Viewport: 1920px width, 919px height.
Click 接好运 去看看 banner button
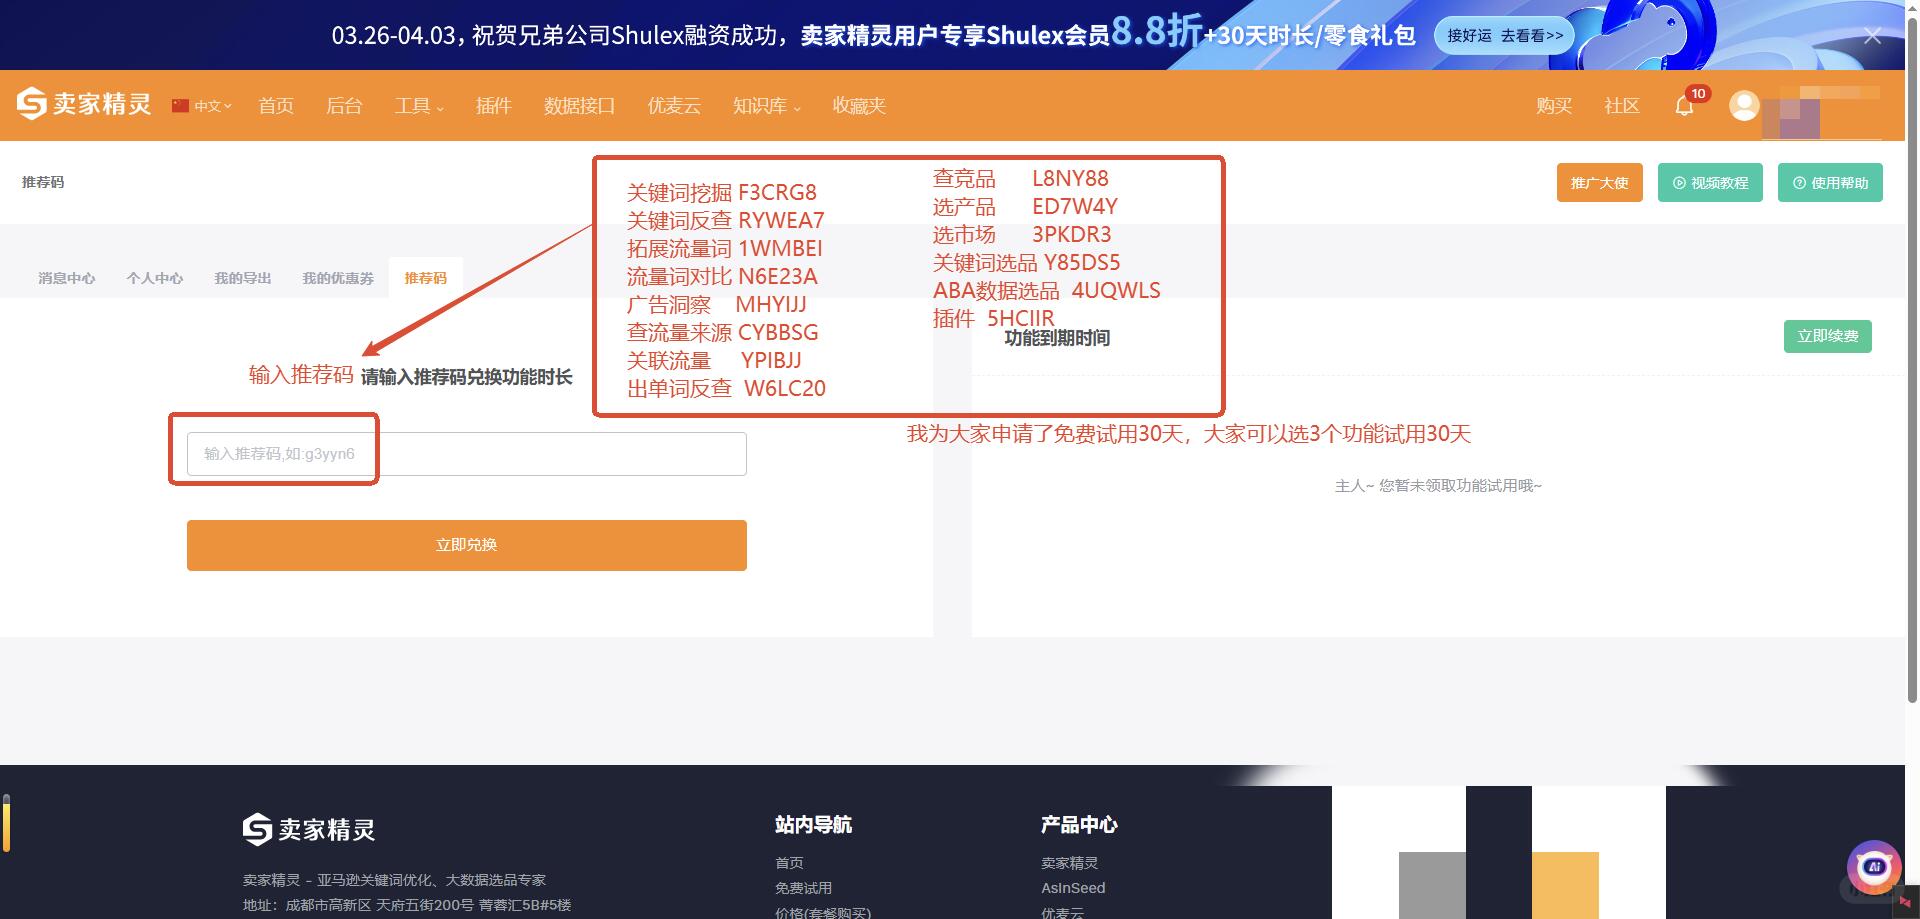coord(1504,35)
